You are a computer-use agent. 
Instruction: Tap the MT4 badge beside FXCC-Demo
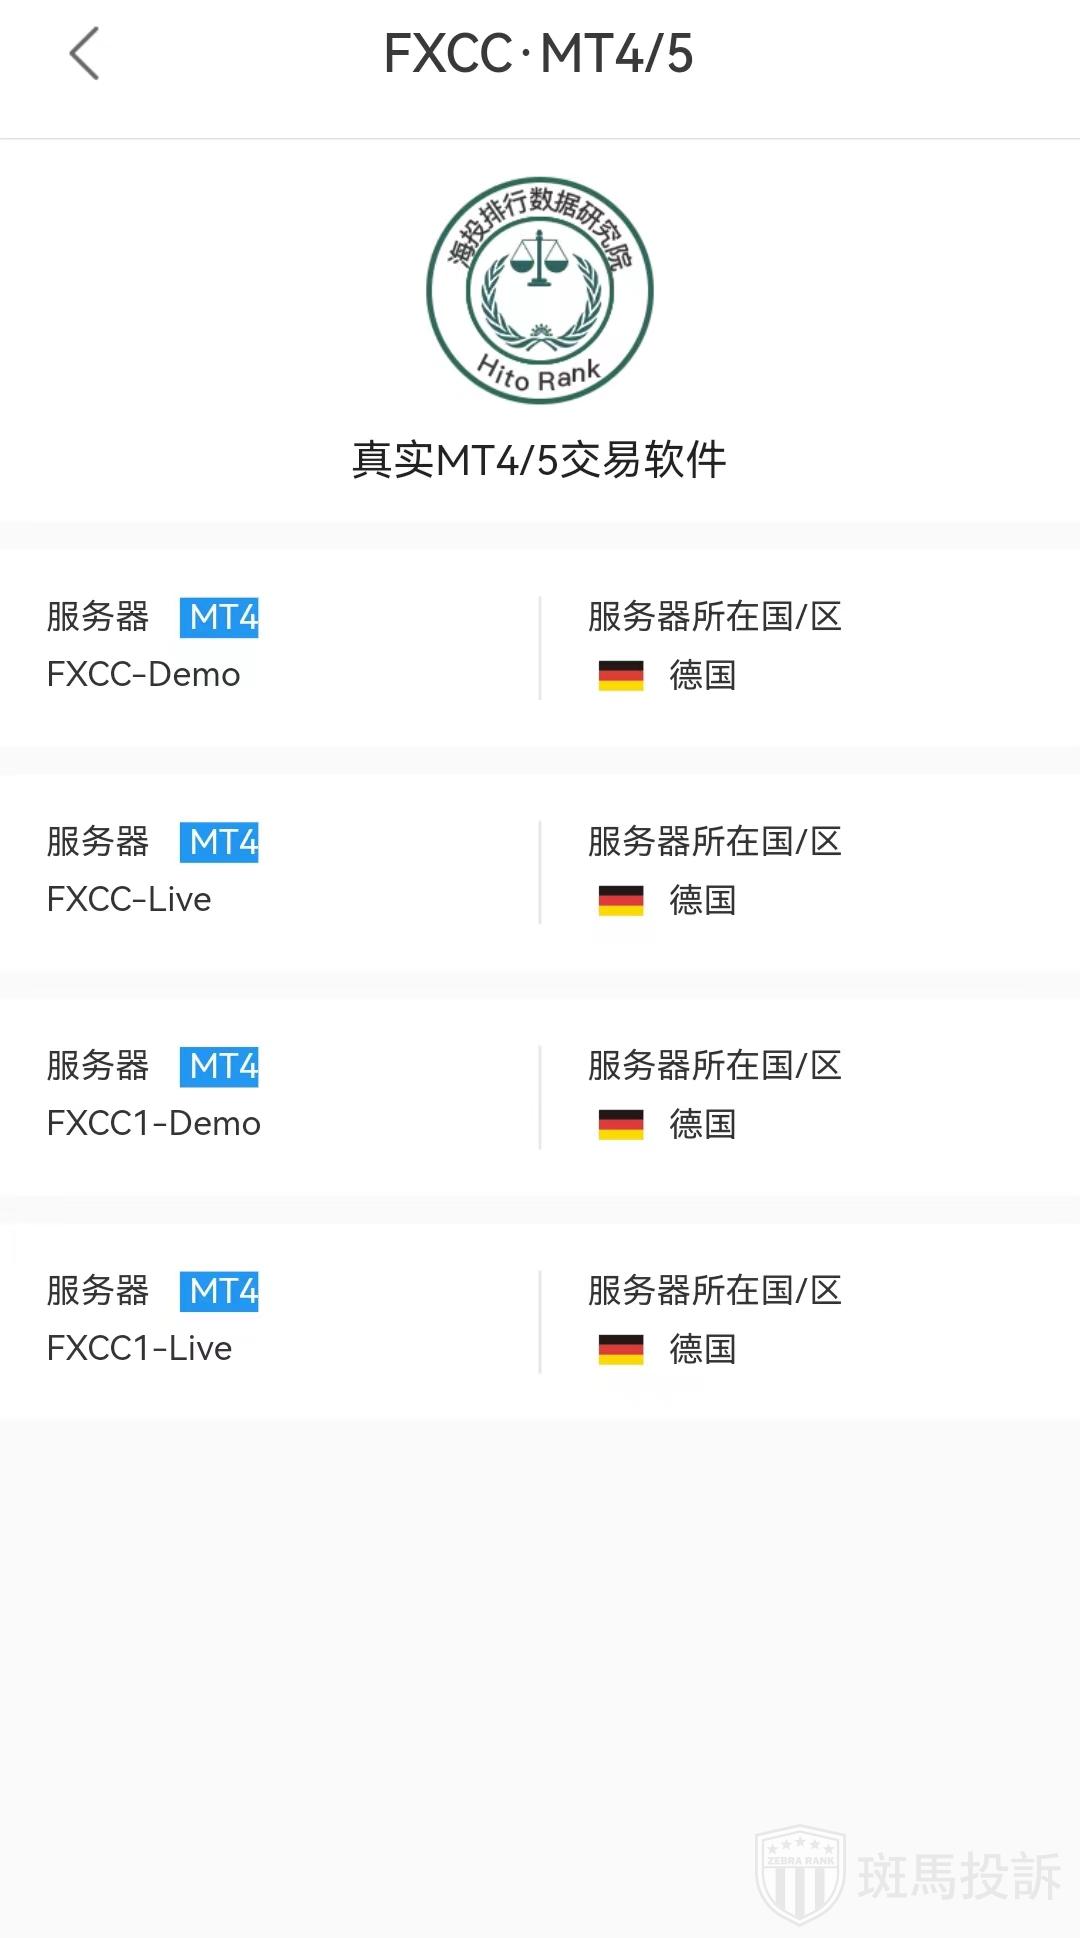tap(219, 617)
